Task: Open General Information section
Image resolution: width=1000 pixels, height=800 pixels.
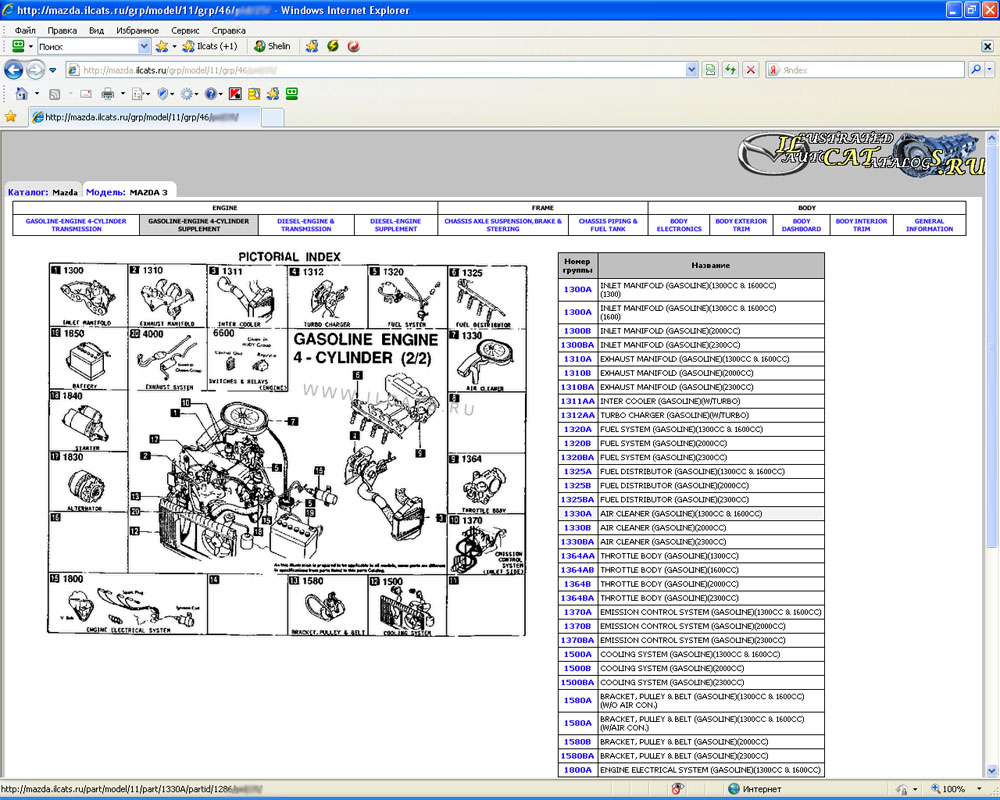Action: [x=929, y=225]
